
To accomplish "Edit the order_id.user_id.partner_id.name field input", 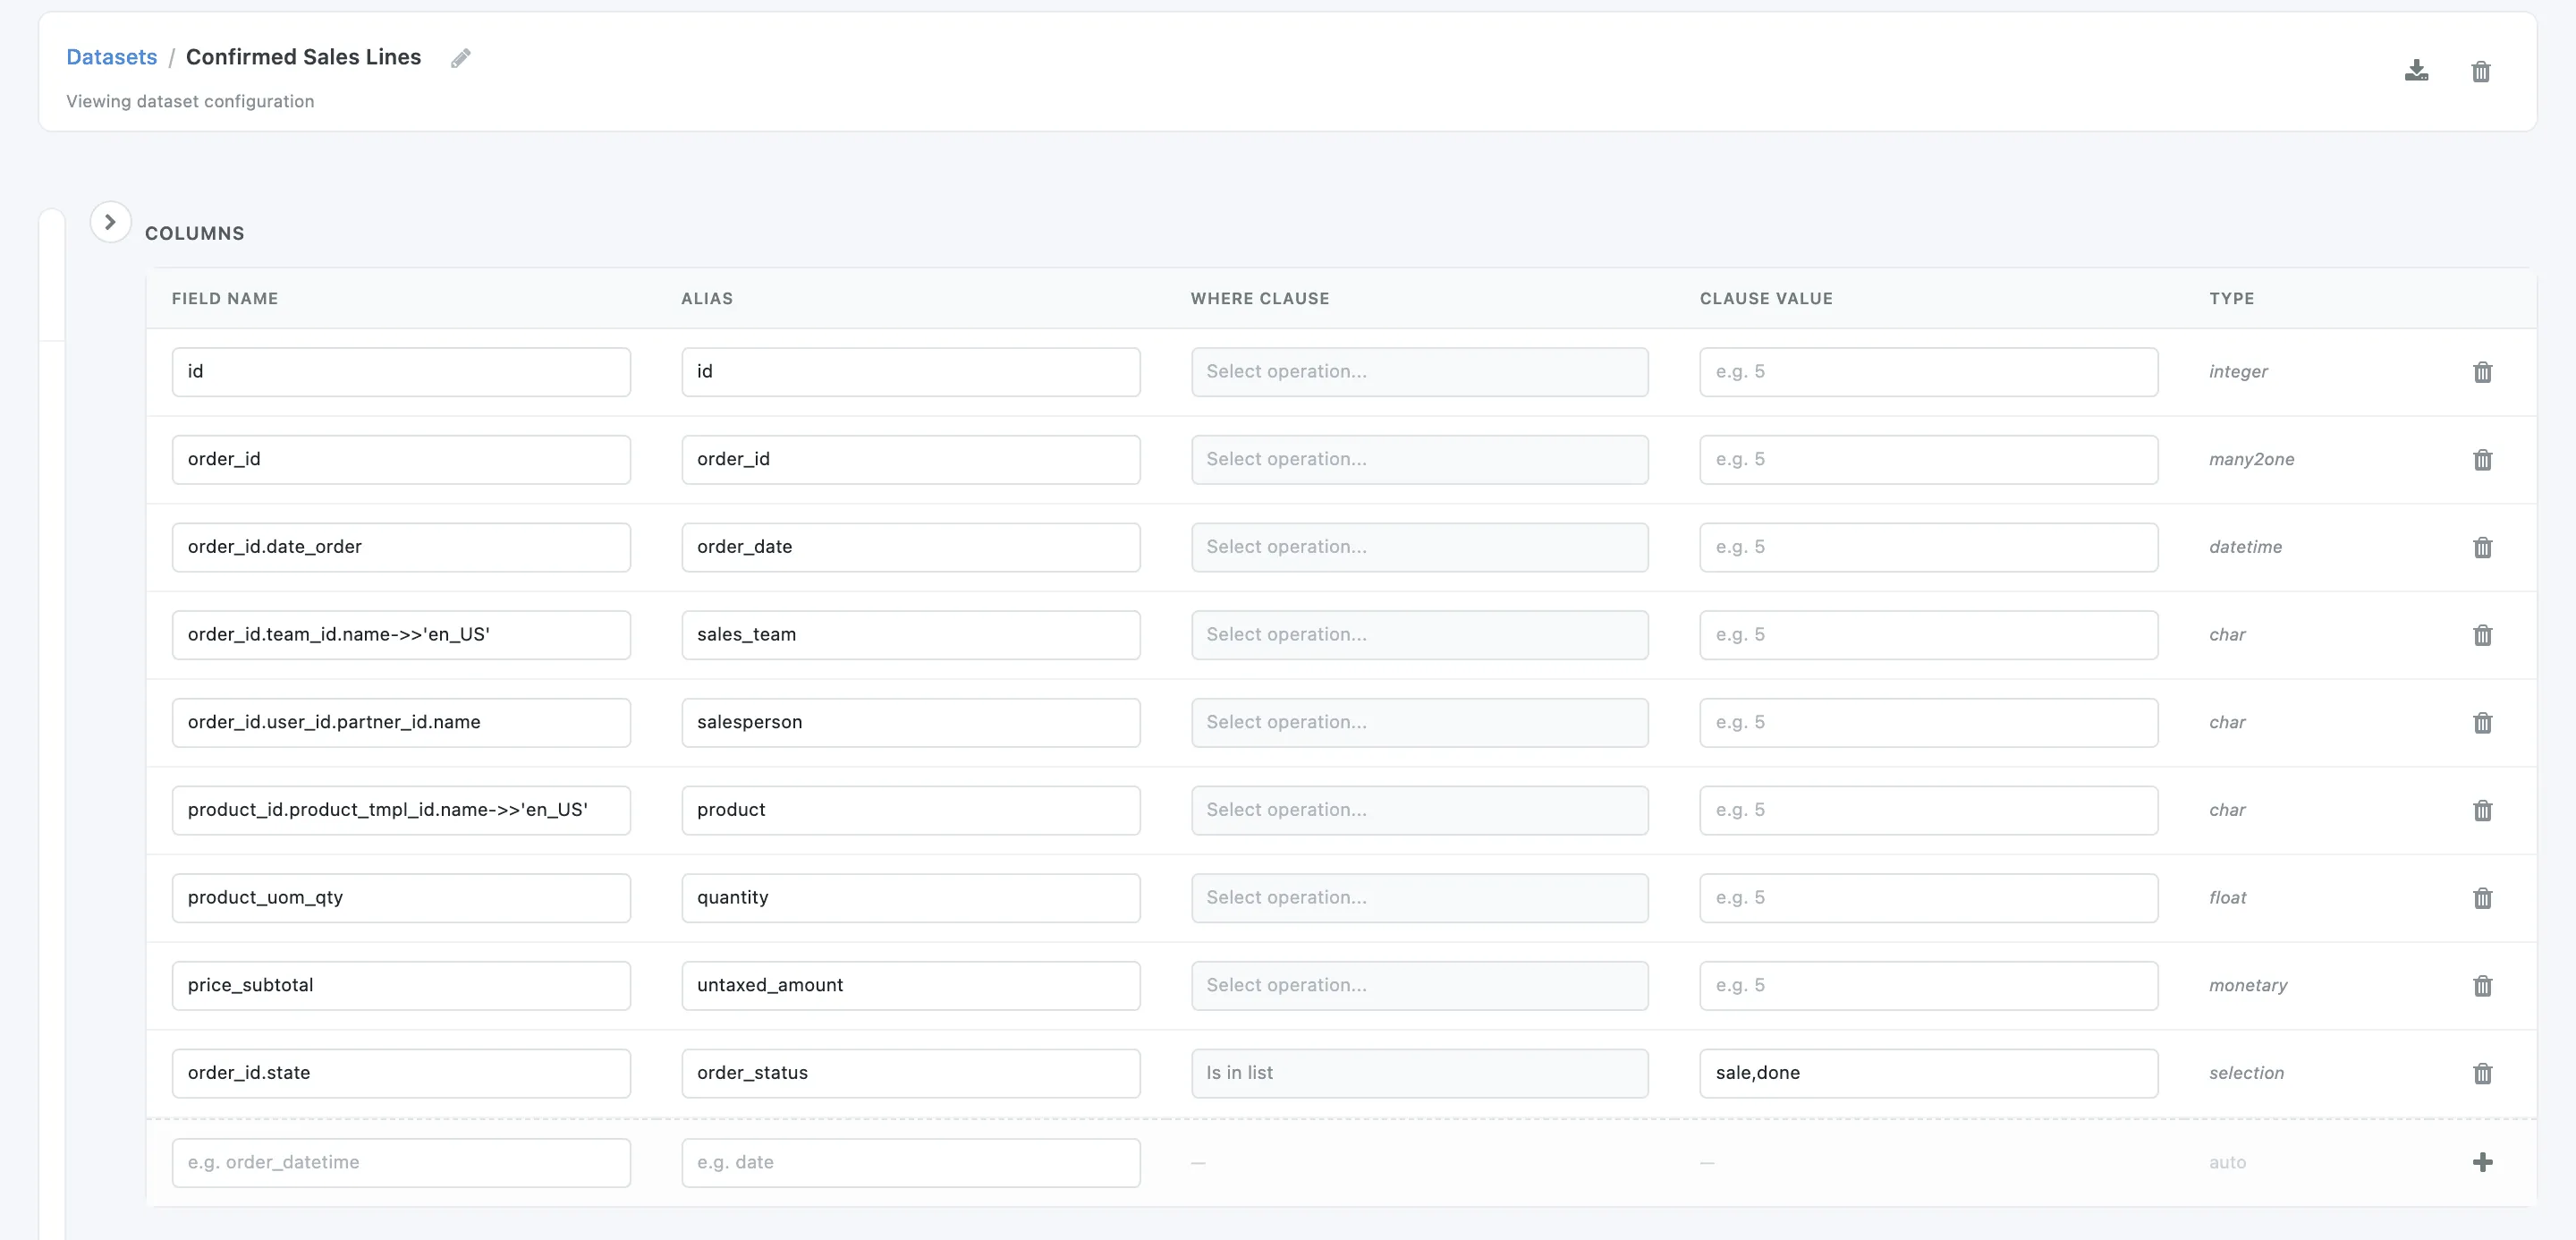I will tap(401, 723).
